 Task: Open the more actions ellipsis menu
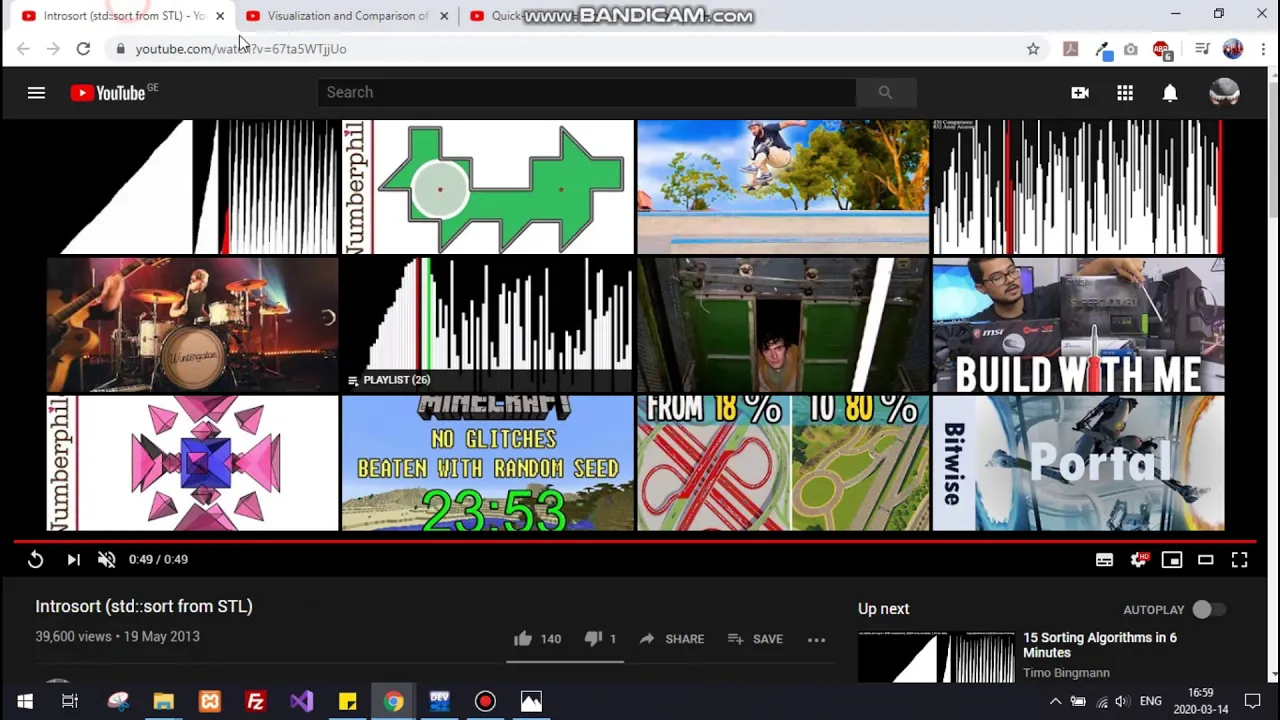[x=816, y=639]
